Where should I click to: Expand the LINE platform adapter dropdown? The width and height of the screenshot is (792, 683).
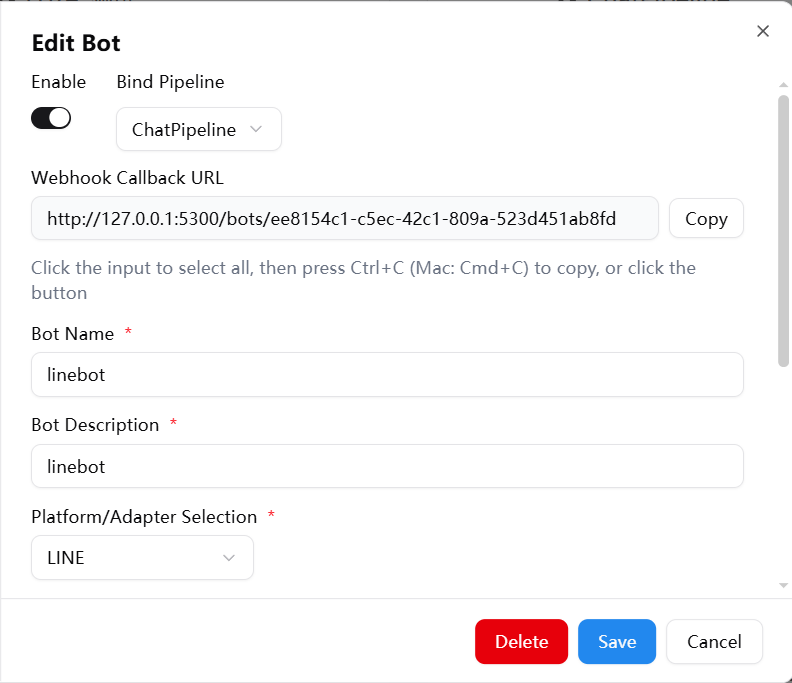[142, 558]
